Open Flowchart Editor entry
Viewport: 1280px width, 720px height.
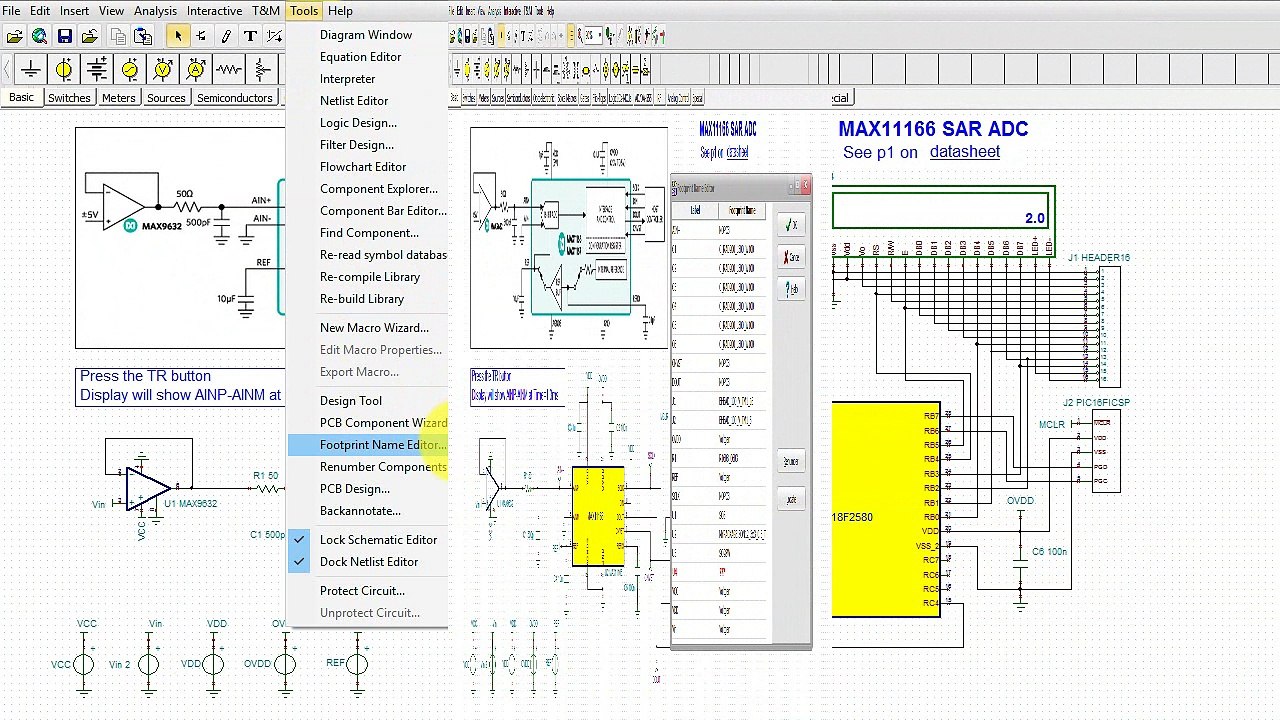366,167
